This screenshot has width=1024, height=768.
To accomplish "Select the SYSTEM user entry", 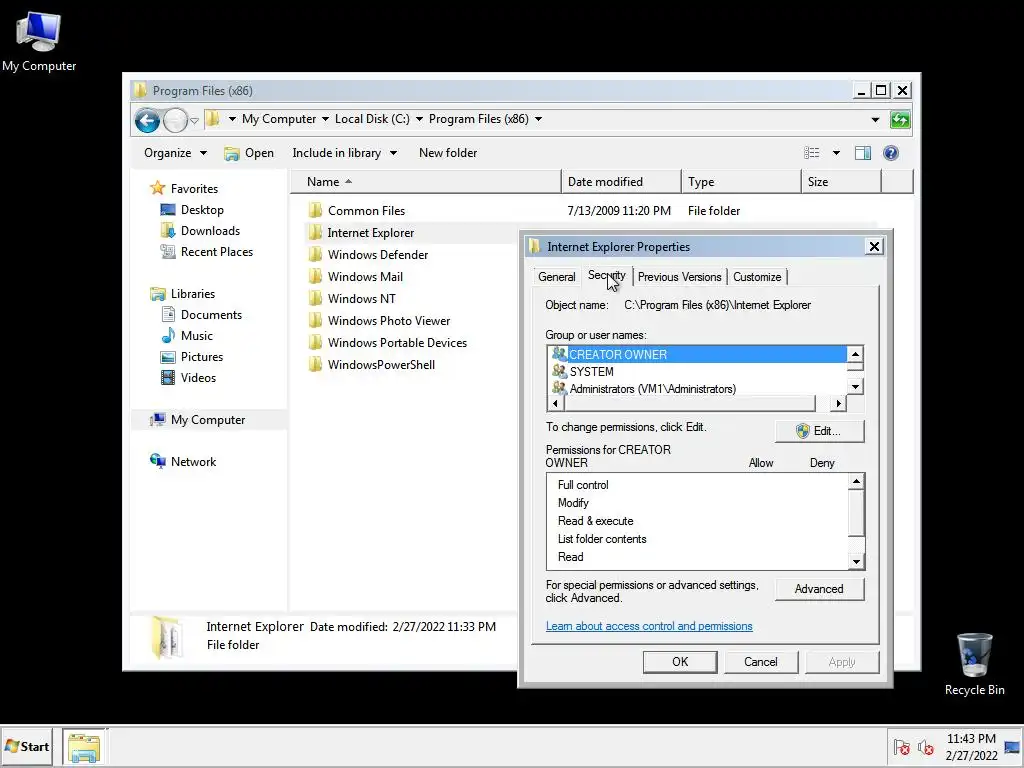I will (697, 372).
